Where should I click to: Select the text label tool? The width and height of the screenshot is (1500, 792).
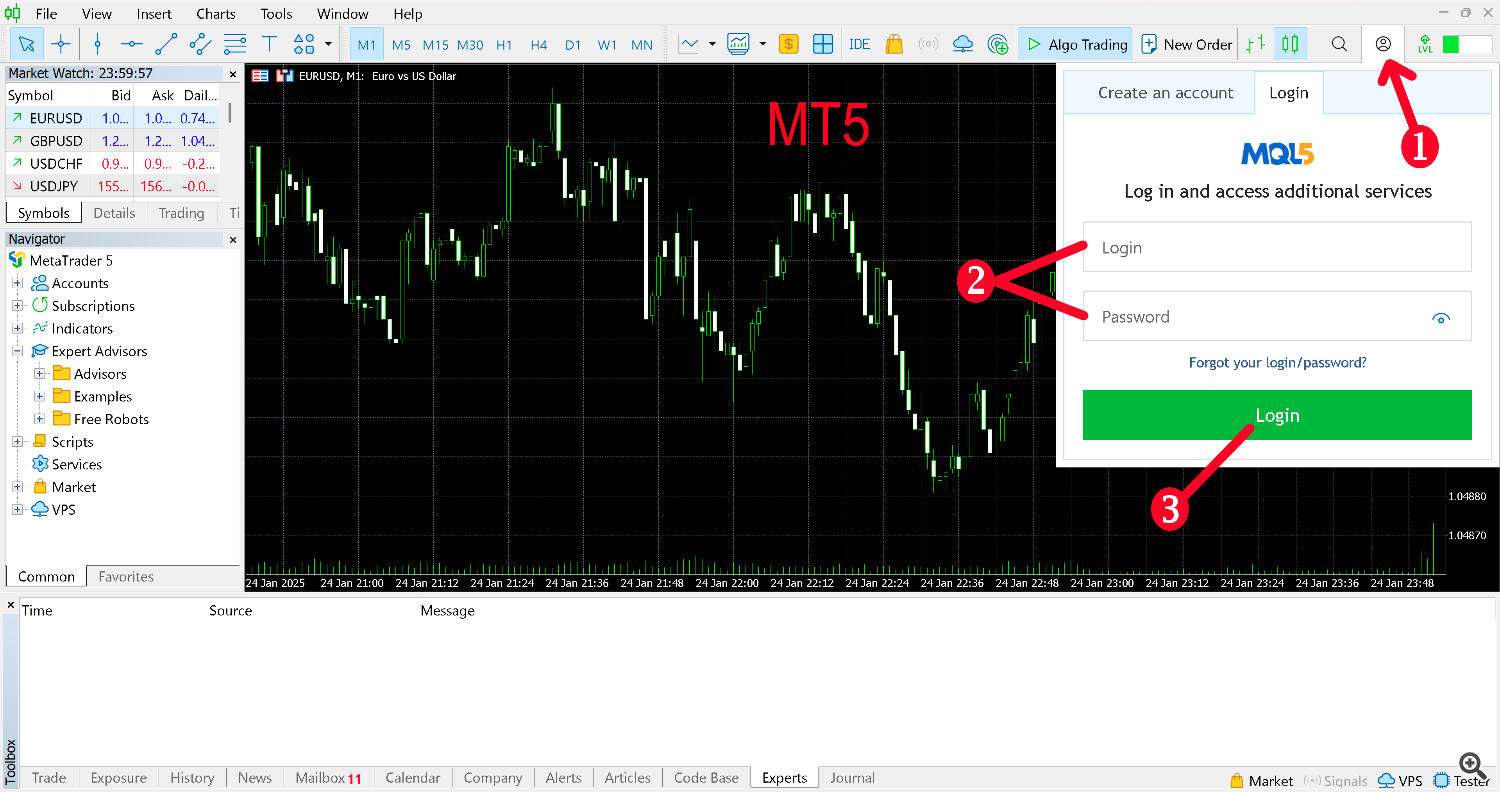point(269,44)
